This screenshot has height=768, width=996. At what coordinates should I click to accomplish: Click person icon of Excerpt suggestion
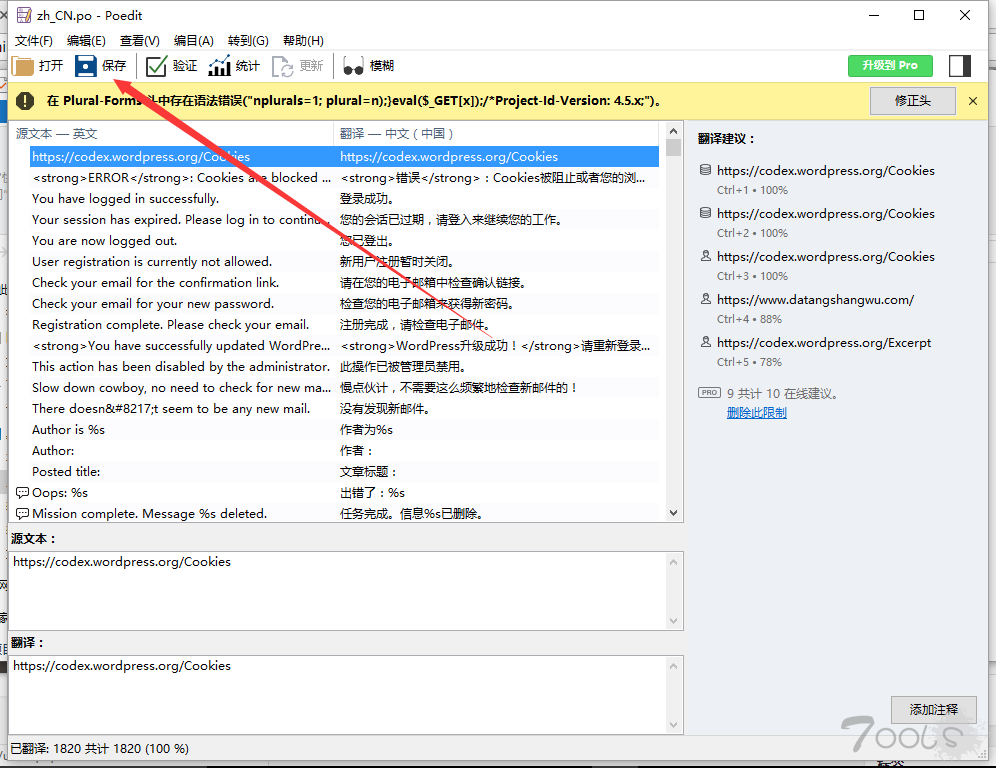(x=705, y=343)
